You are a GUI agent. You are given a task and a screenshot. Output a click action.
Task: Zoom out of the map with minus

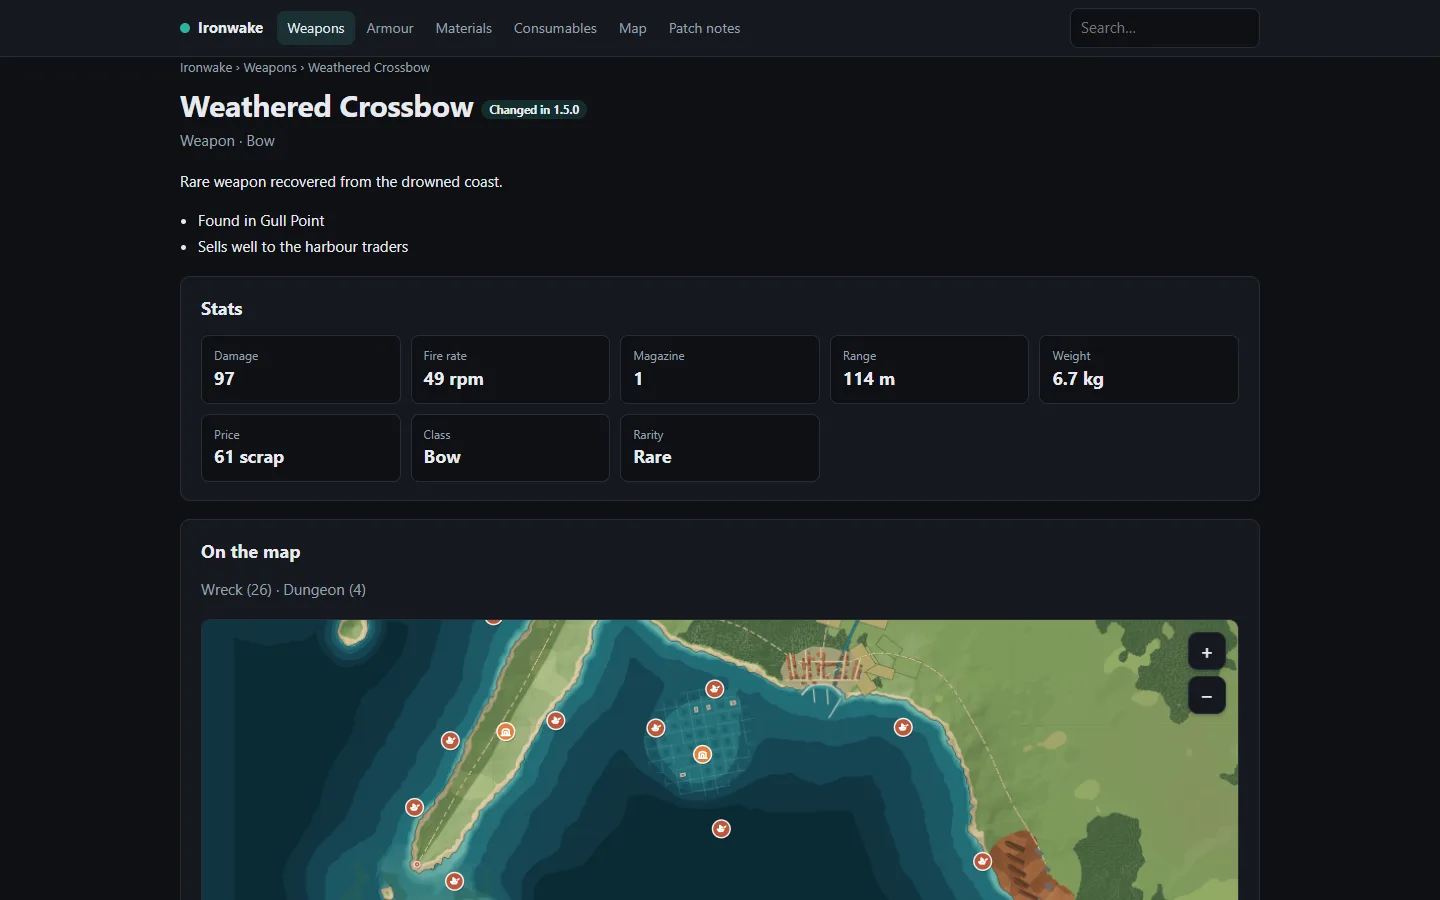click(x=1207, y=696)
